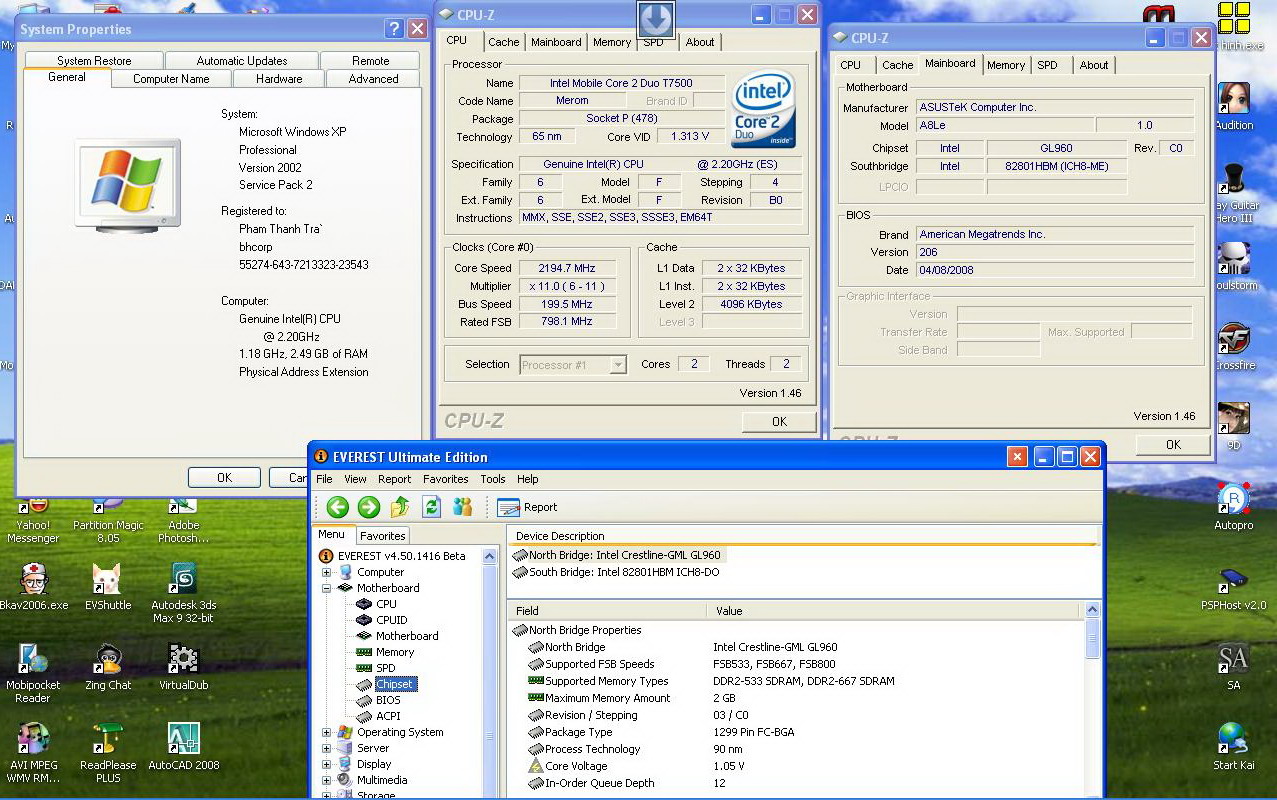This screenshot has width=1277, height=800.
Task: Click OK in the left CPU-Z window
Action: point(779,422)
